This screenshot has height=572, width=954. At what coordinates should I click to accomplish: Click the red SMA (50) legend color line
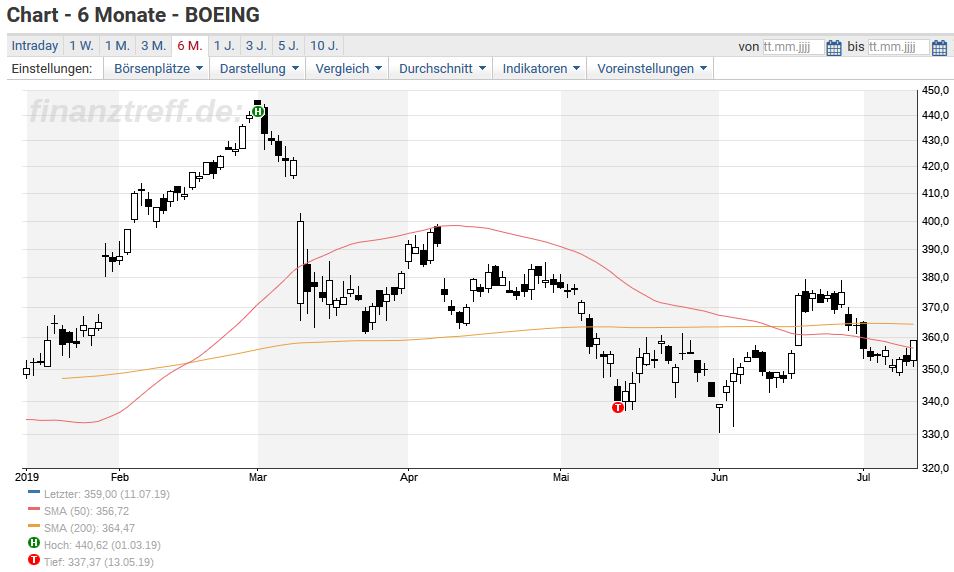tap(34, 509)
